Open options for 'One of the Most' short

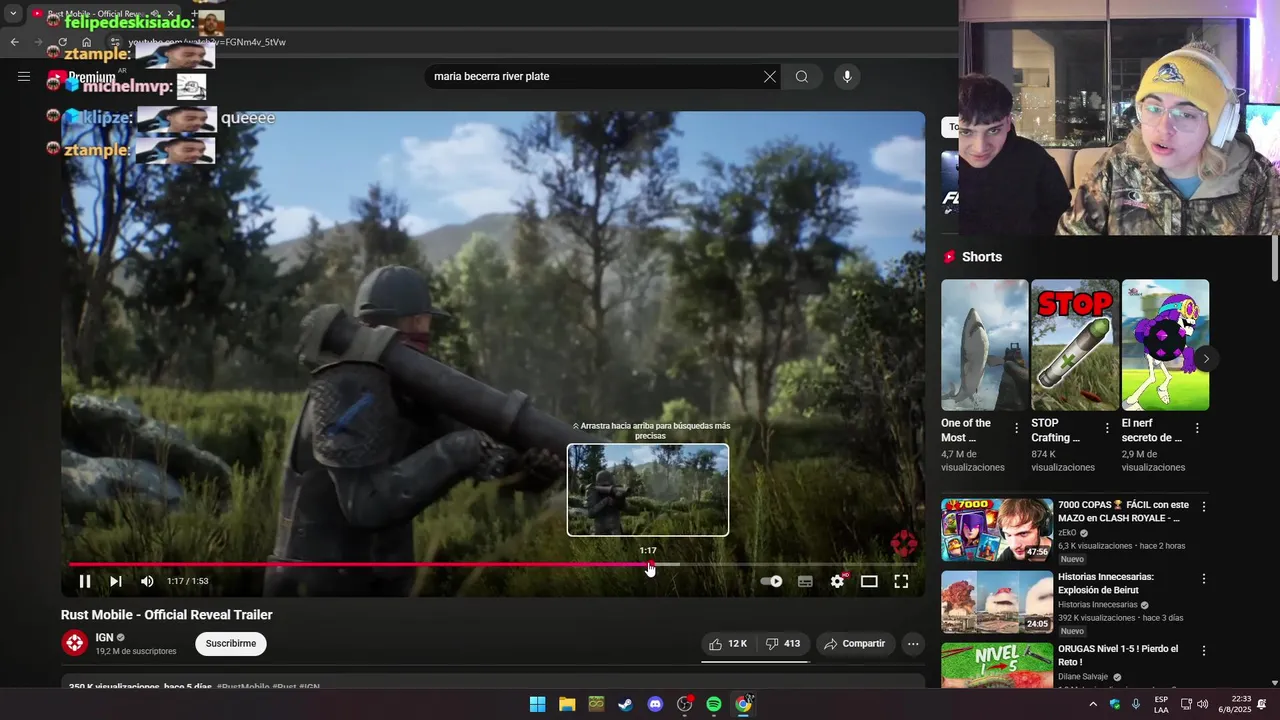point(1017,428)
